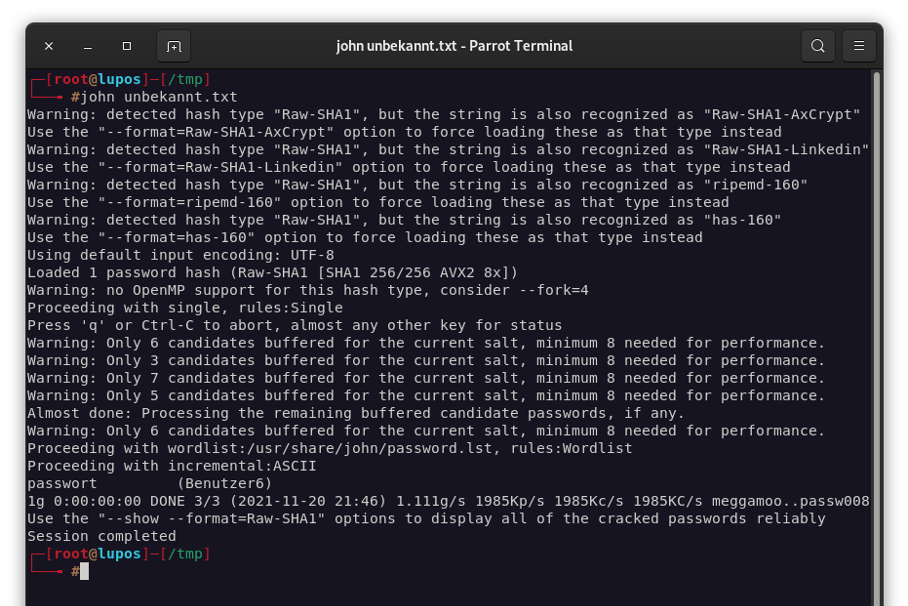Maximize the terminal window
The image size is (908, 606).
[127, 46]
